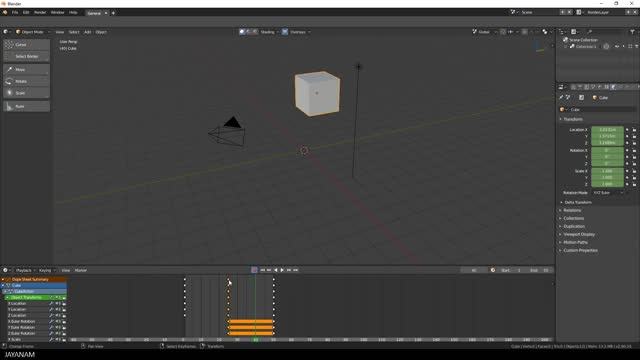This screenshot has width=640, height=360.
Task: Animate Location X with its dot button
Action: pyautogui.click(x=627, y=130)
